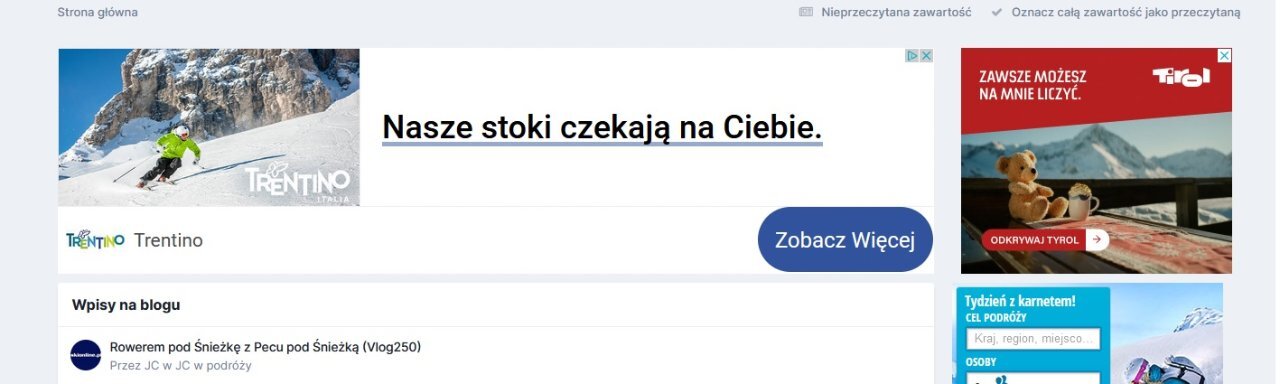Click the Zobacz Więcej button

[845, 240]
